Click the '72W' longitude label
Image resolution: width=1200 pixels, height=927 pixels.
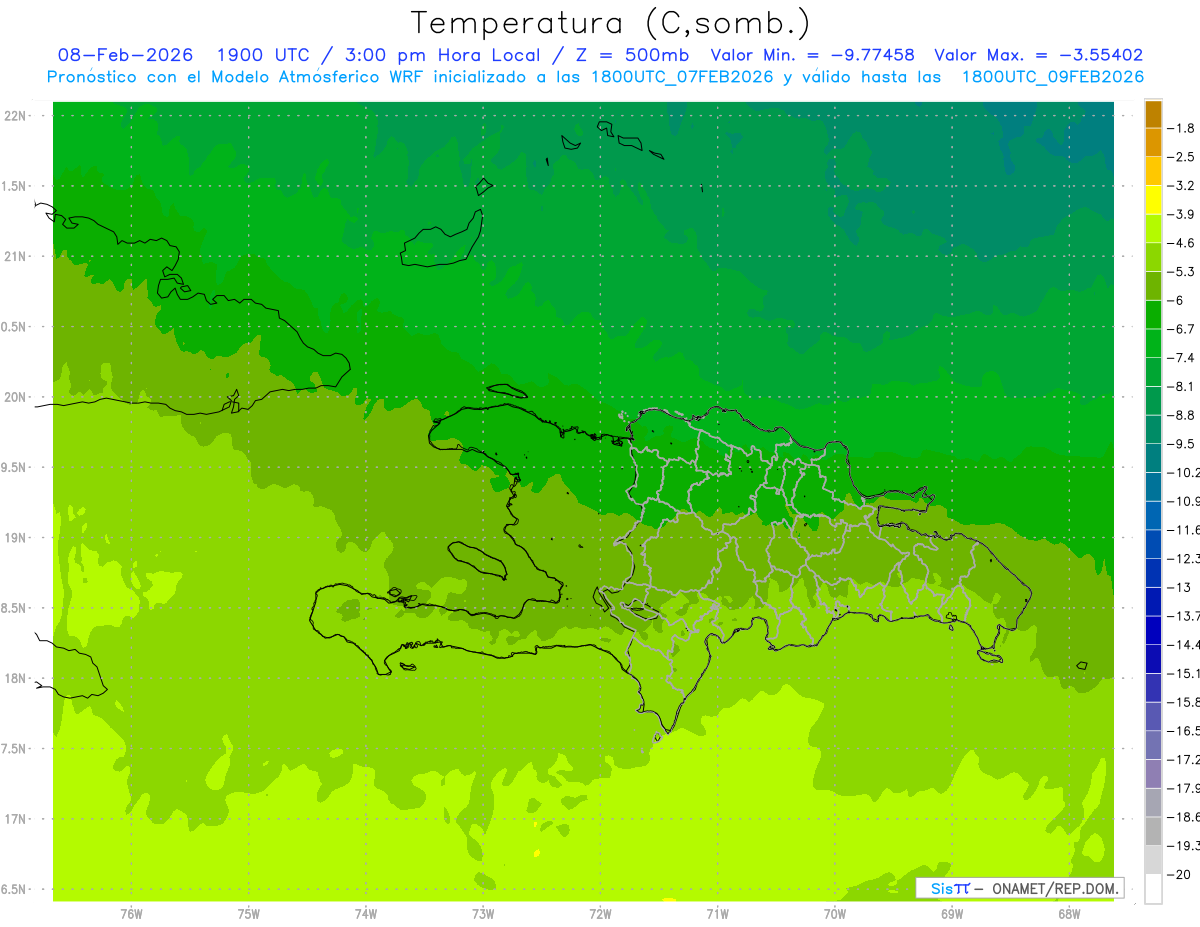coord(600,913)
